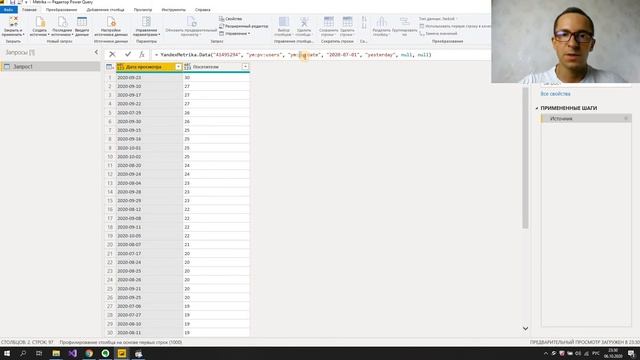Click the All Properties link (Все свойства)
This screenshot has height=360, width=640.
click(555, 94)
